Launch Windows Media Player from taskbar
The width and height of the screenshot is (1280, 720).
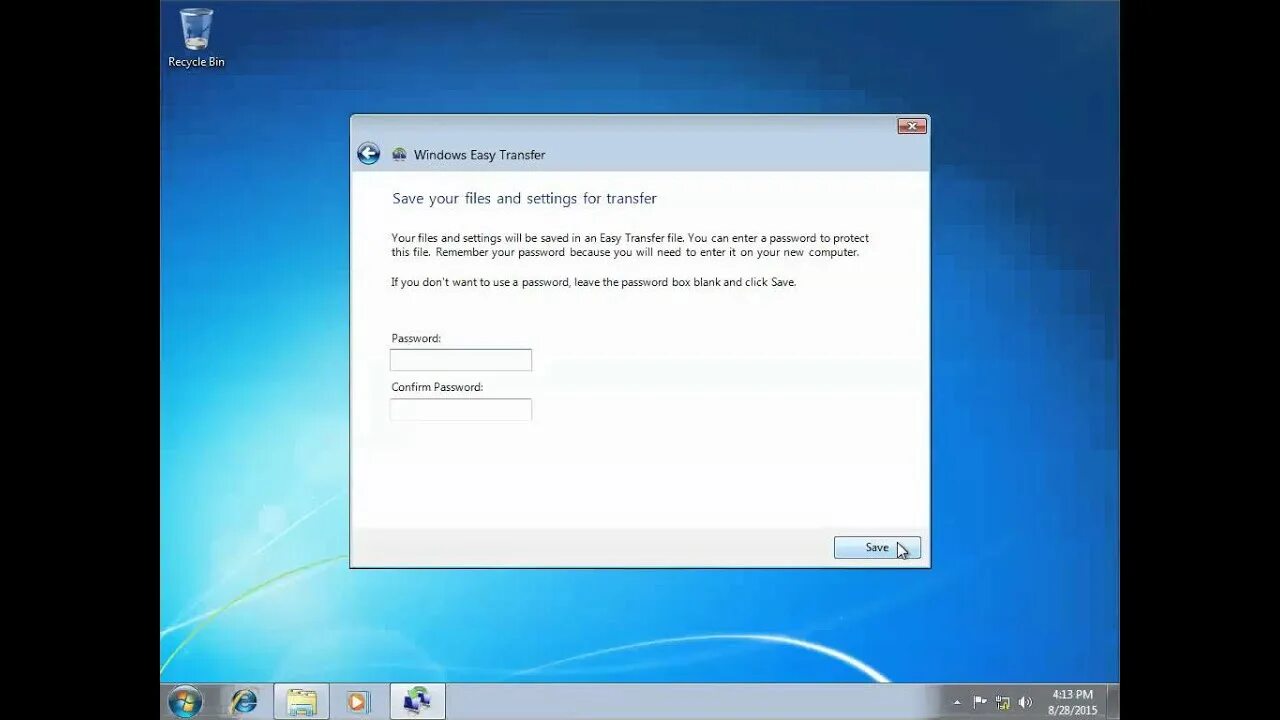point(358,702)
